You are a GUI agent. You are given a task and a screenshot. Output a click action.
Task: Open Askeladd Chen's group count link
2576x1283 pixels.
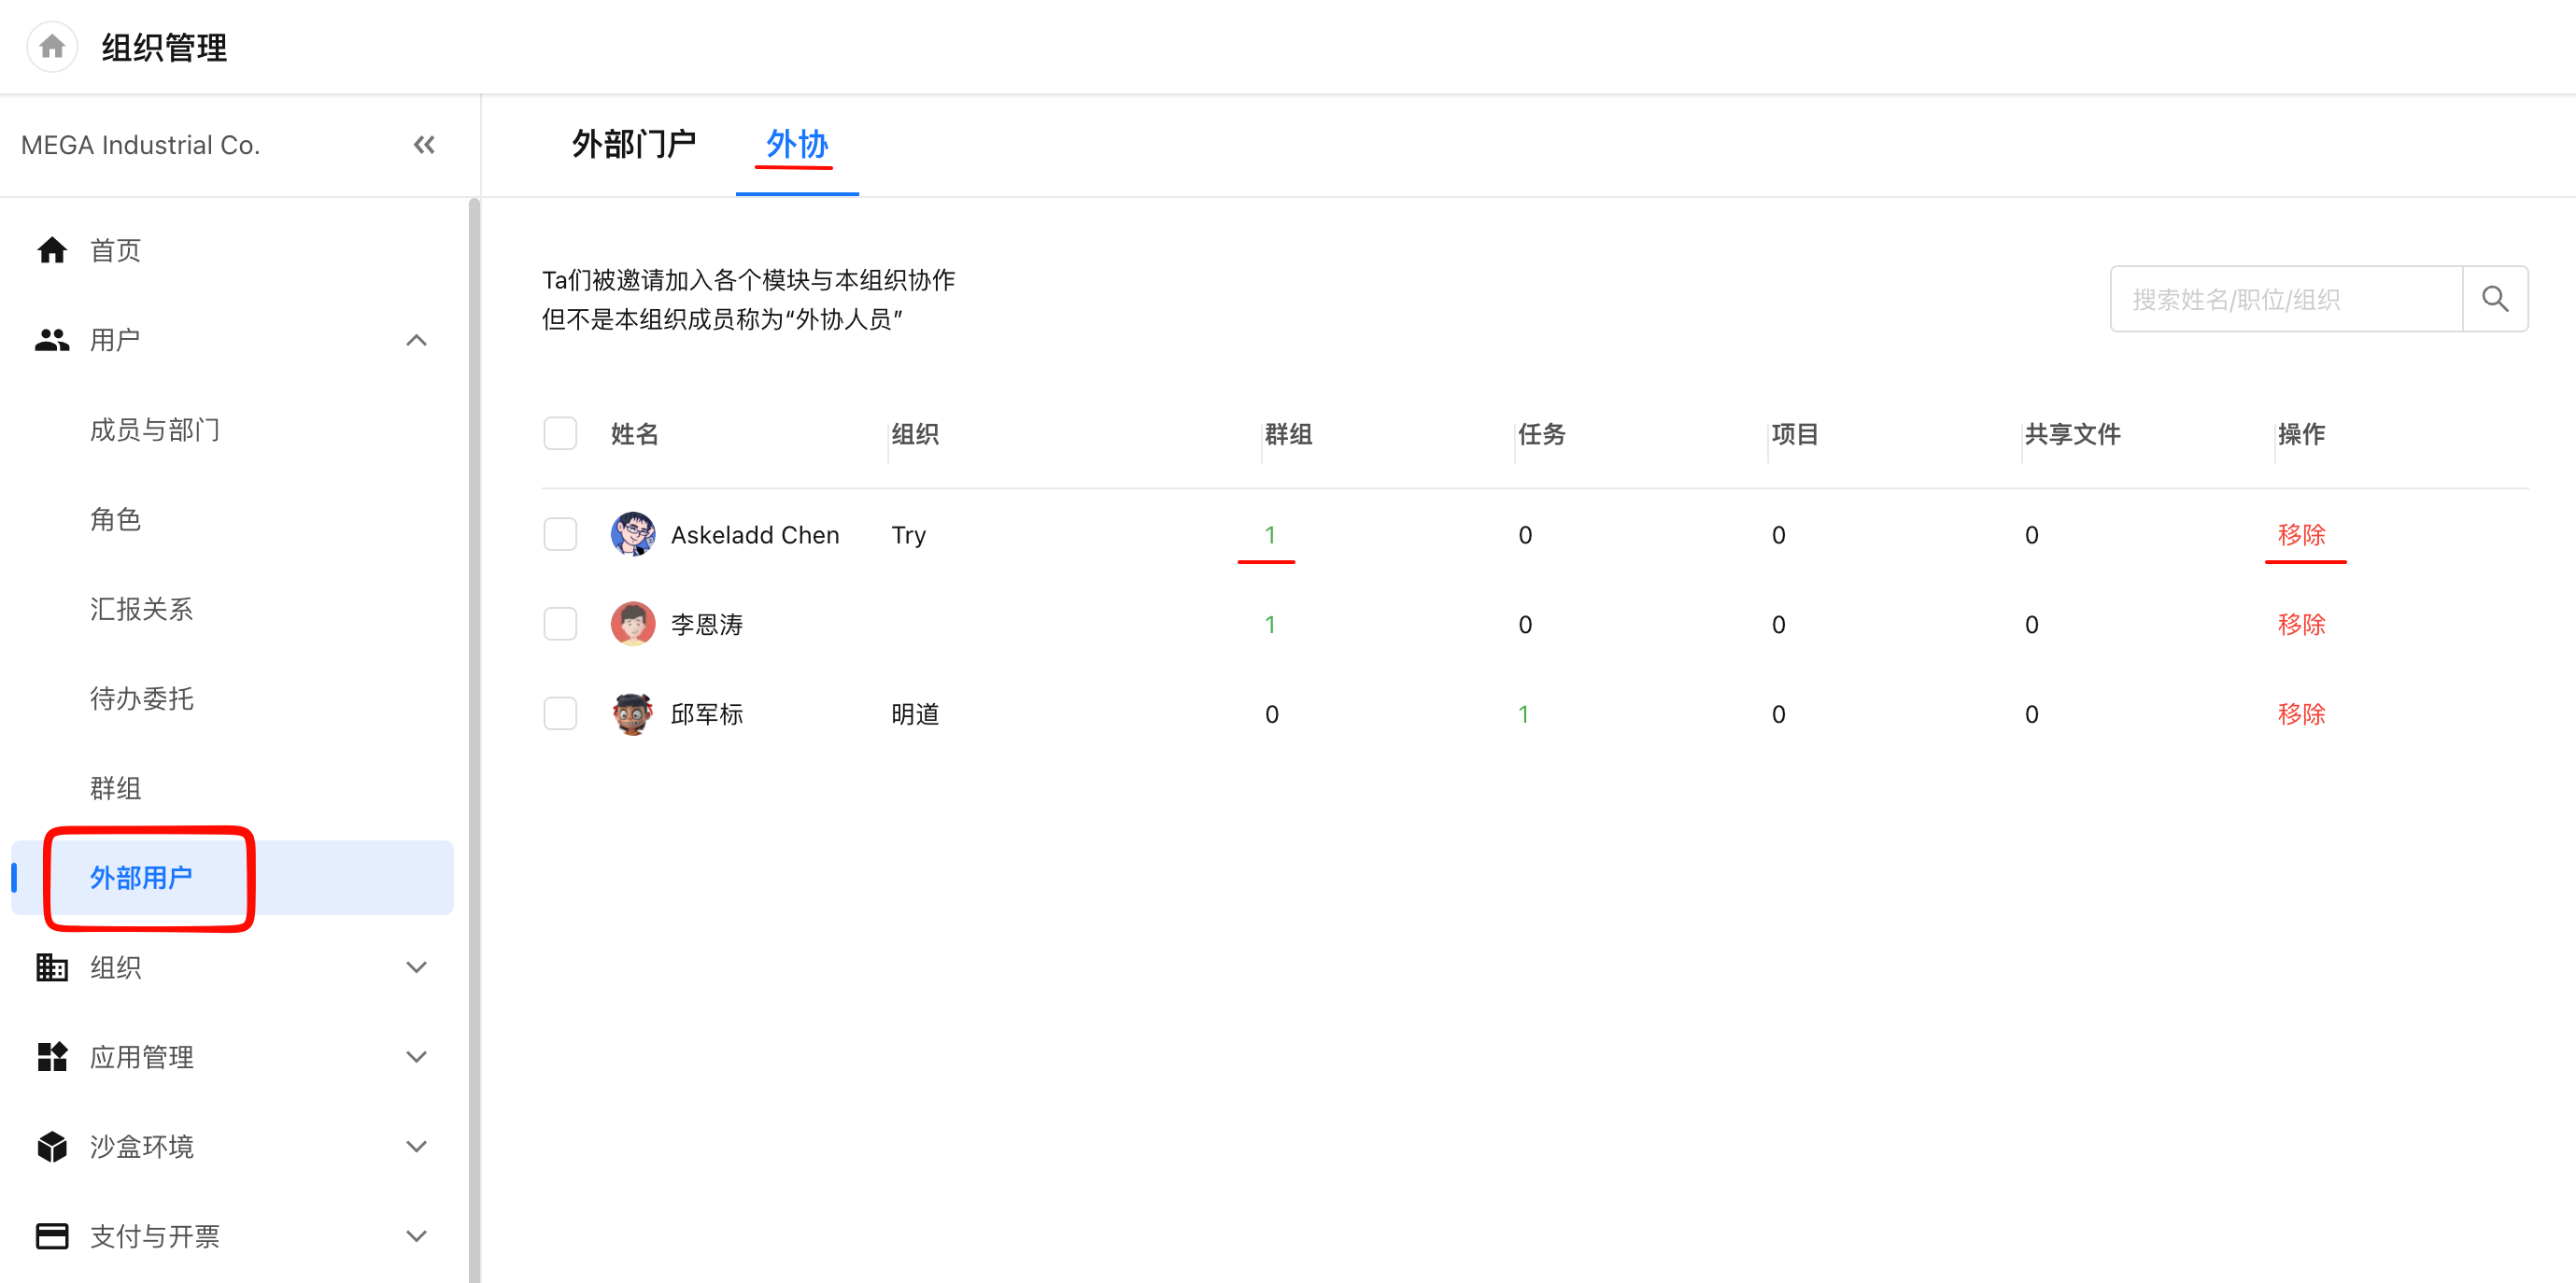pyautogui.click(x=1270, y=535)
